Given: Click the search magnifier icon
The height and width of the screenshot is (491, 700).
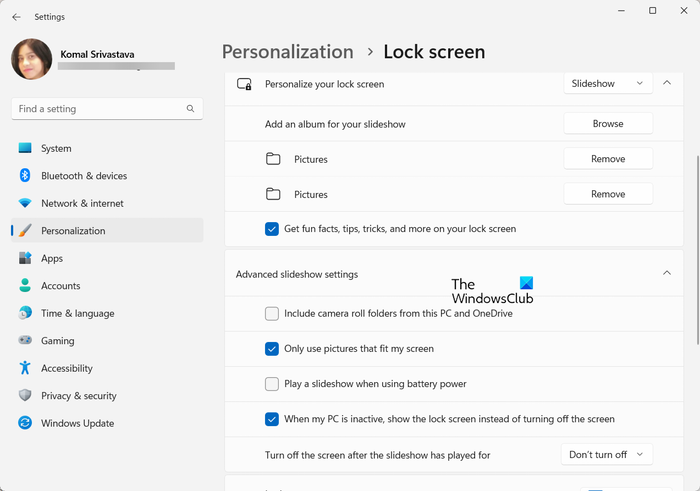Looking at the screenshot, I should (x=191, y=109).
